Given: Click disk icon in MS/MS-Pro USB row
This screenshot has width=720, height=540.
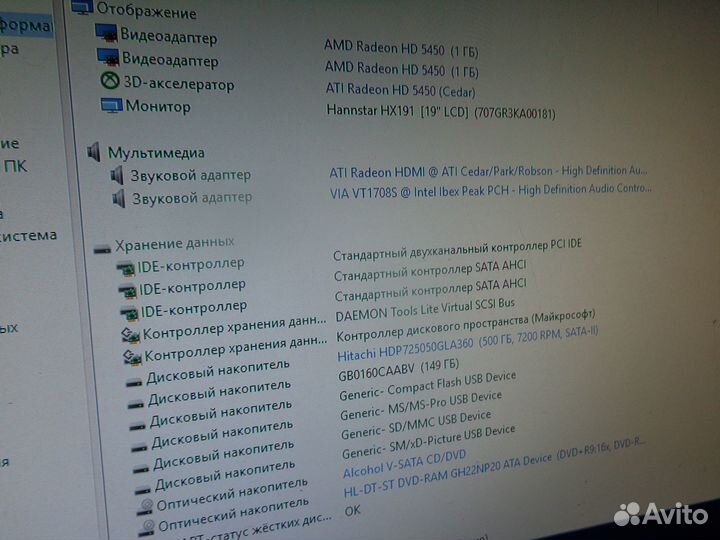Looking at the screenshot, I should tap(139, 448).
